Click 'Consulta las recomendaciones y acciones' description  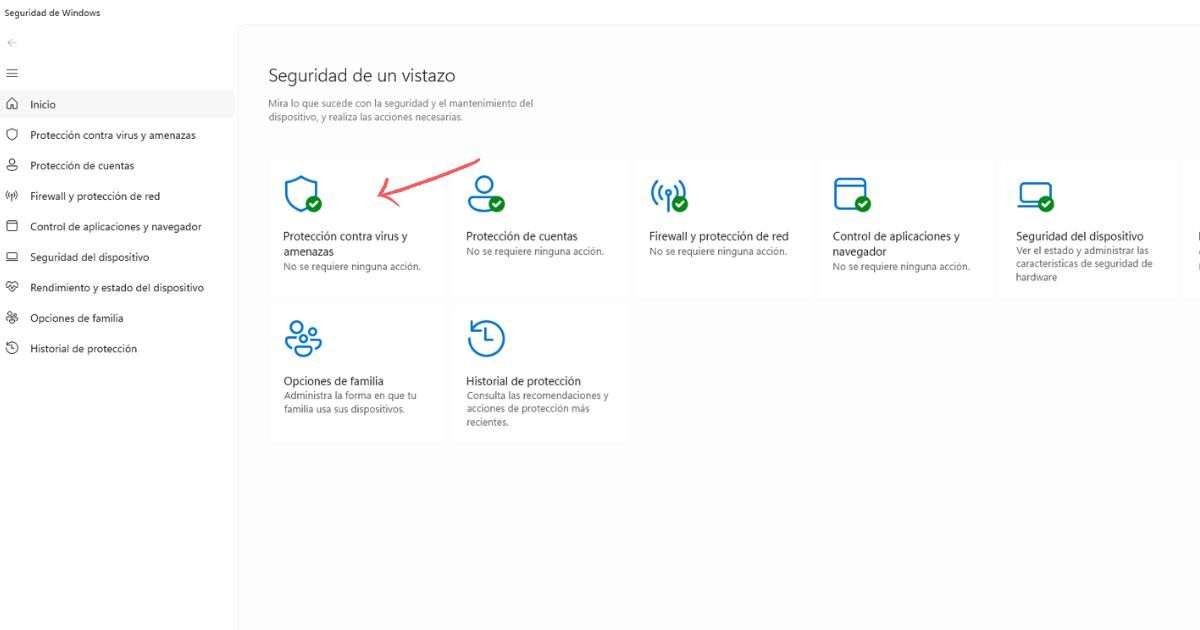[x=537, y=409]
